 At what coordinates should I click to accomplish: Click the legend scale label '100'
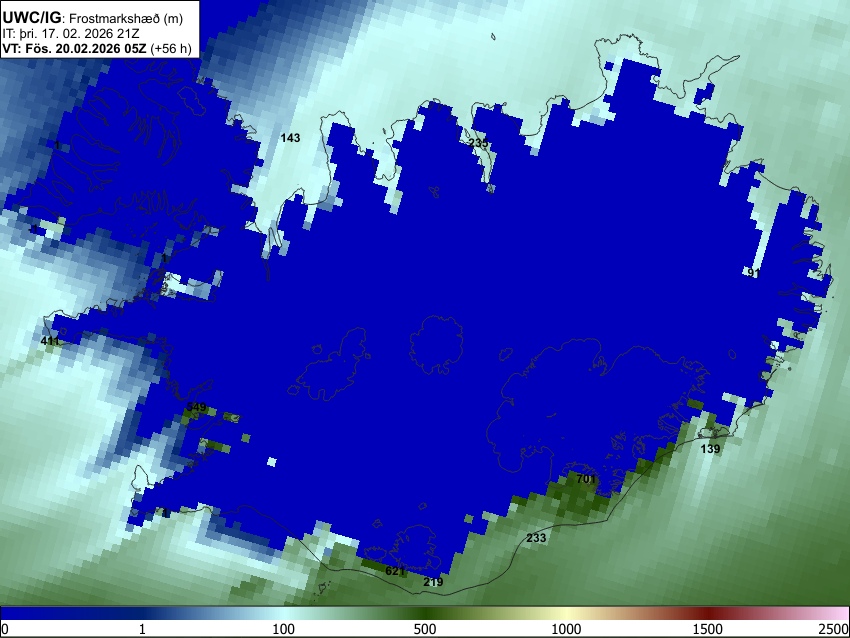point(283,629)
